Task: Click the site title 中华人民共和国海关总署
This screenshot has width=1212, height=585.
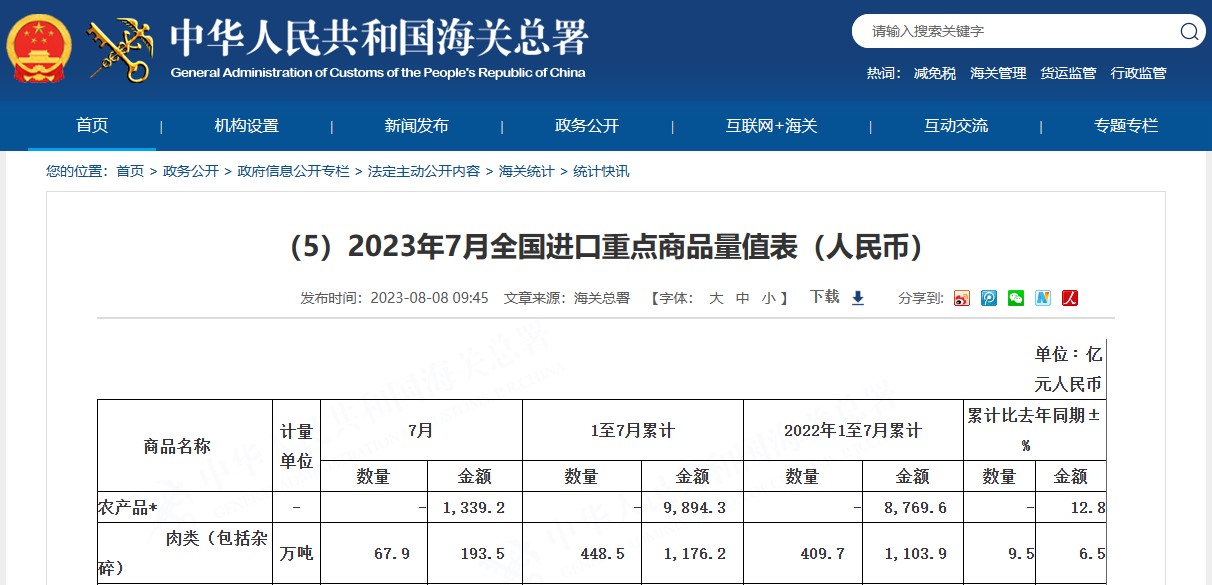Action: [x=379, y=39]
